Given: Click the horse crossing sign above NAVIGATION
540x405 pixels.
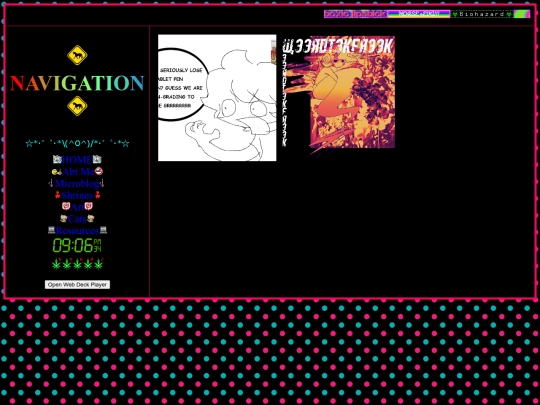Looking at the screenshot, I should pyautogui.click(x=77, y=55).
